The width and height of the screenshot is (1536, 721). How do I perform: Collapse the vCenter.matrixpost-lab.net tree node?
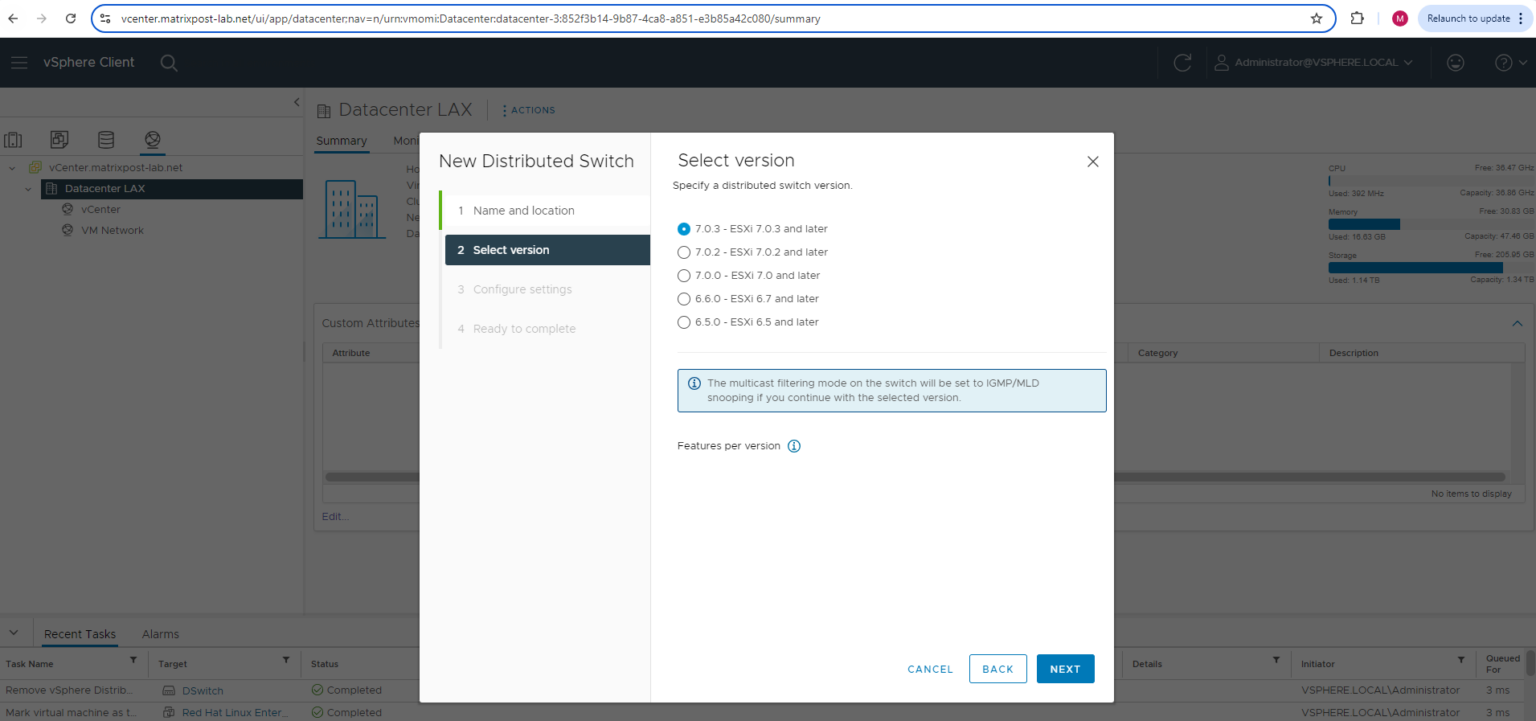coord(13,167)
